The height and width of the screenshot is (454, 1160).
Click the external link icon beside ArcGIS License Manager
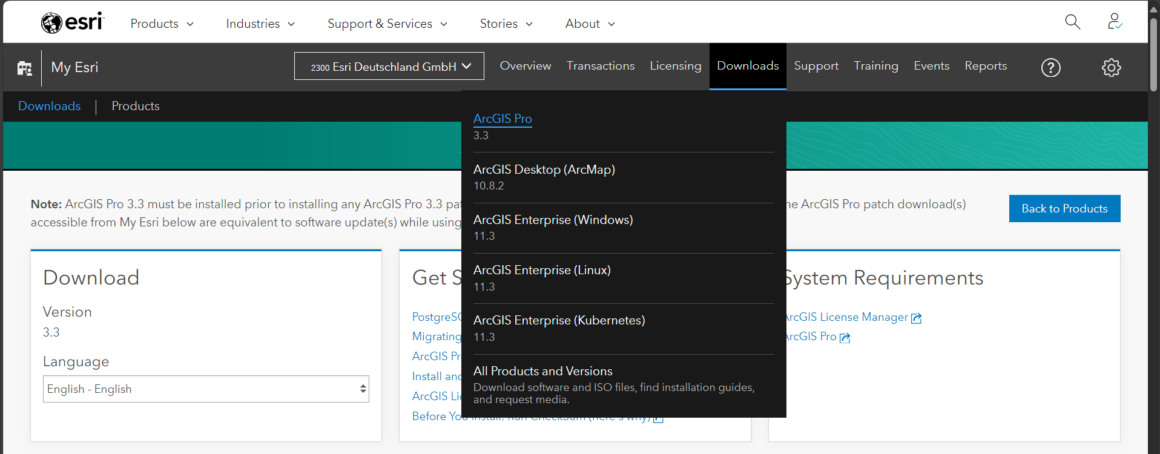tap(916, 318)
